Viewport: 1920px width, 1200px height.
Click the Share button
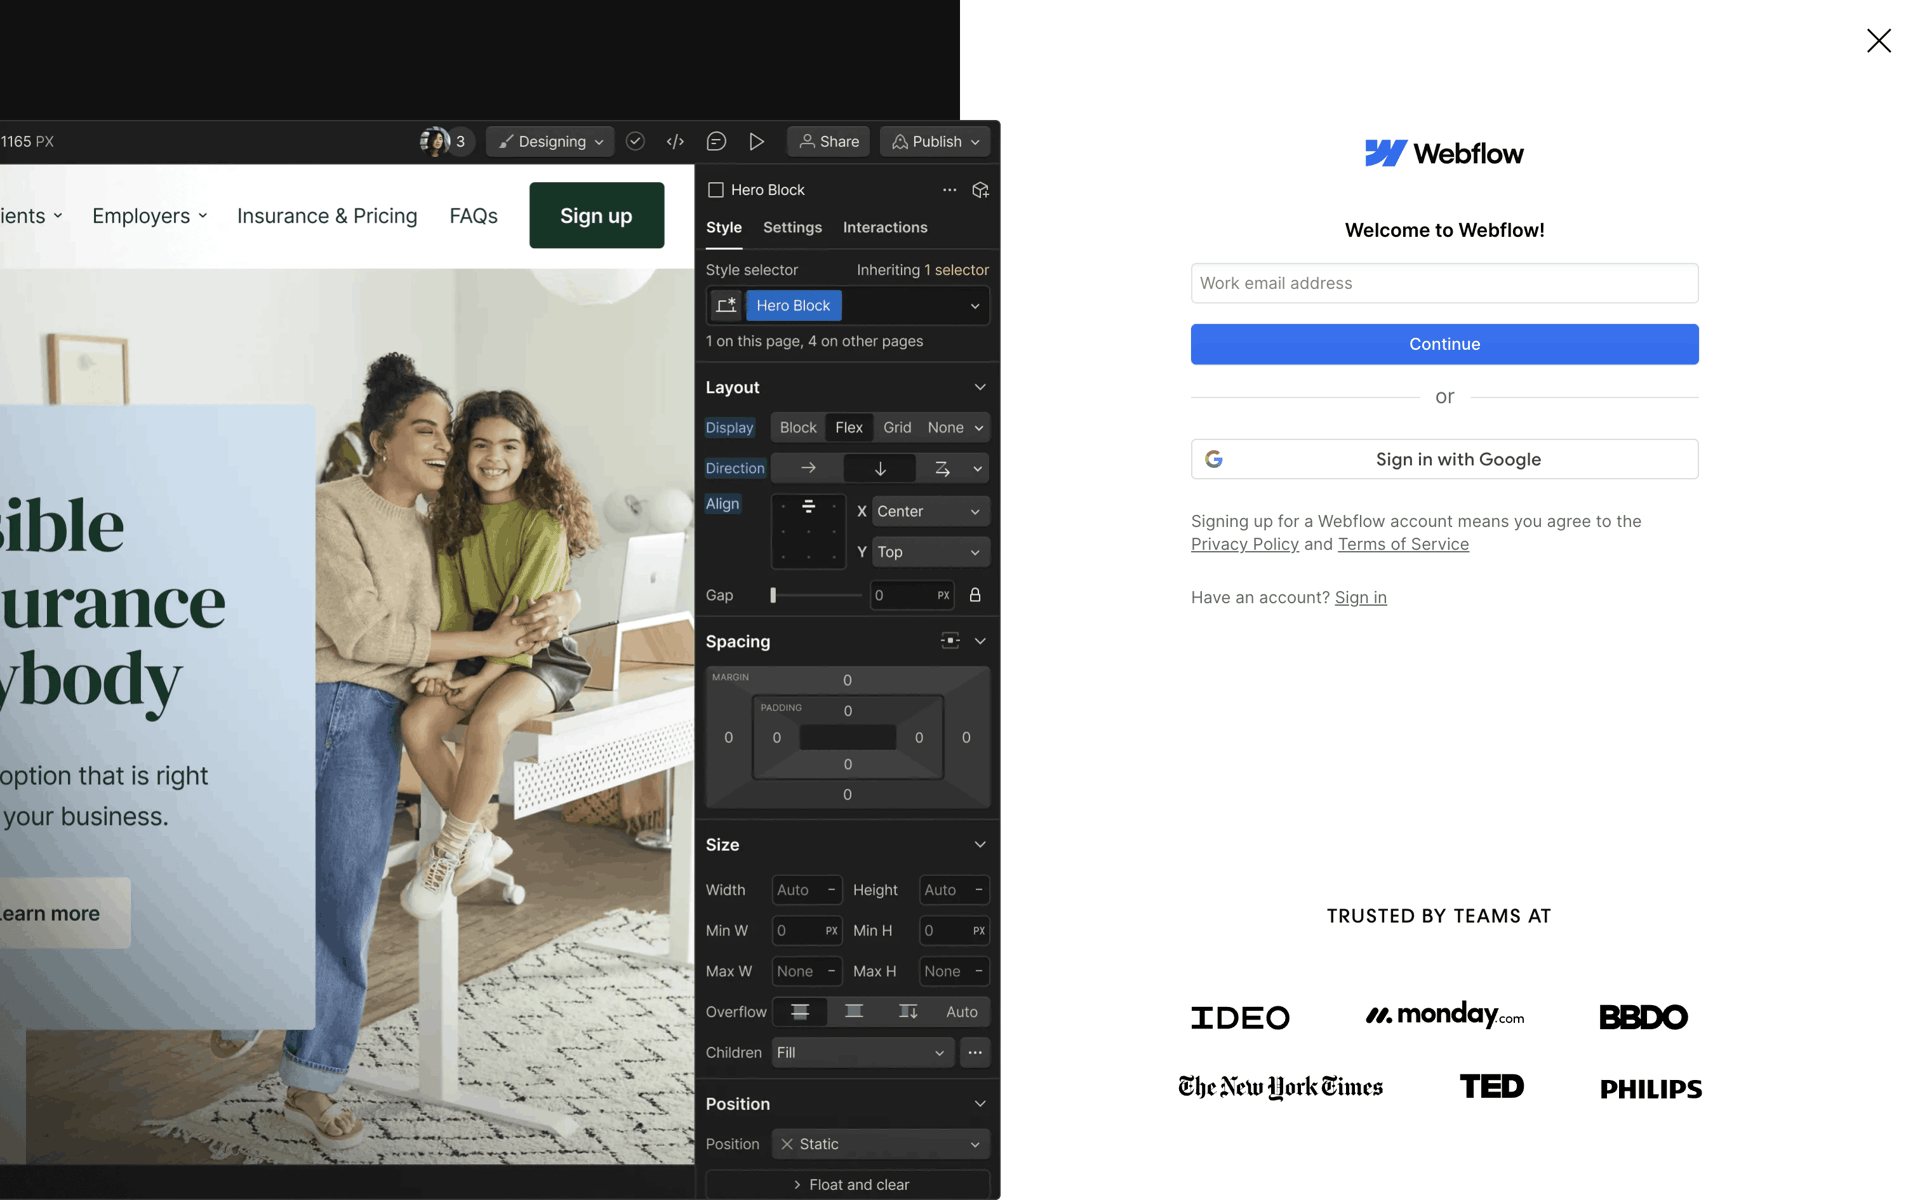click(829, 141)
